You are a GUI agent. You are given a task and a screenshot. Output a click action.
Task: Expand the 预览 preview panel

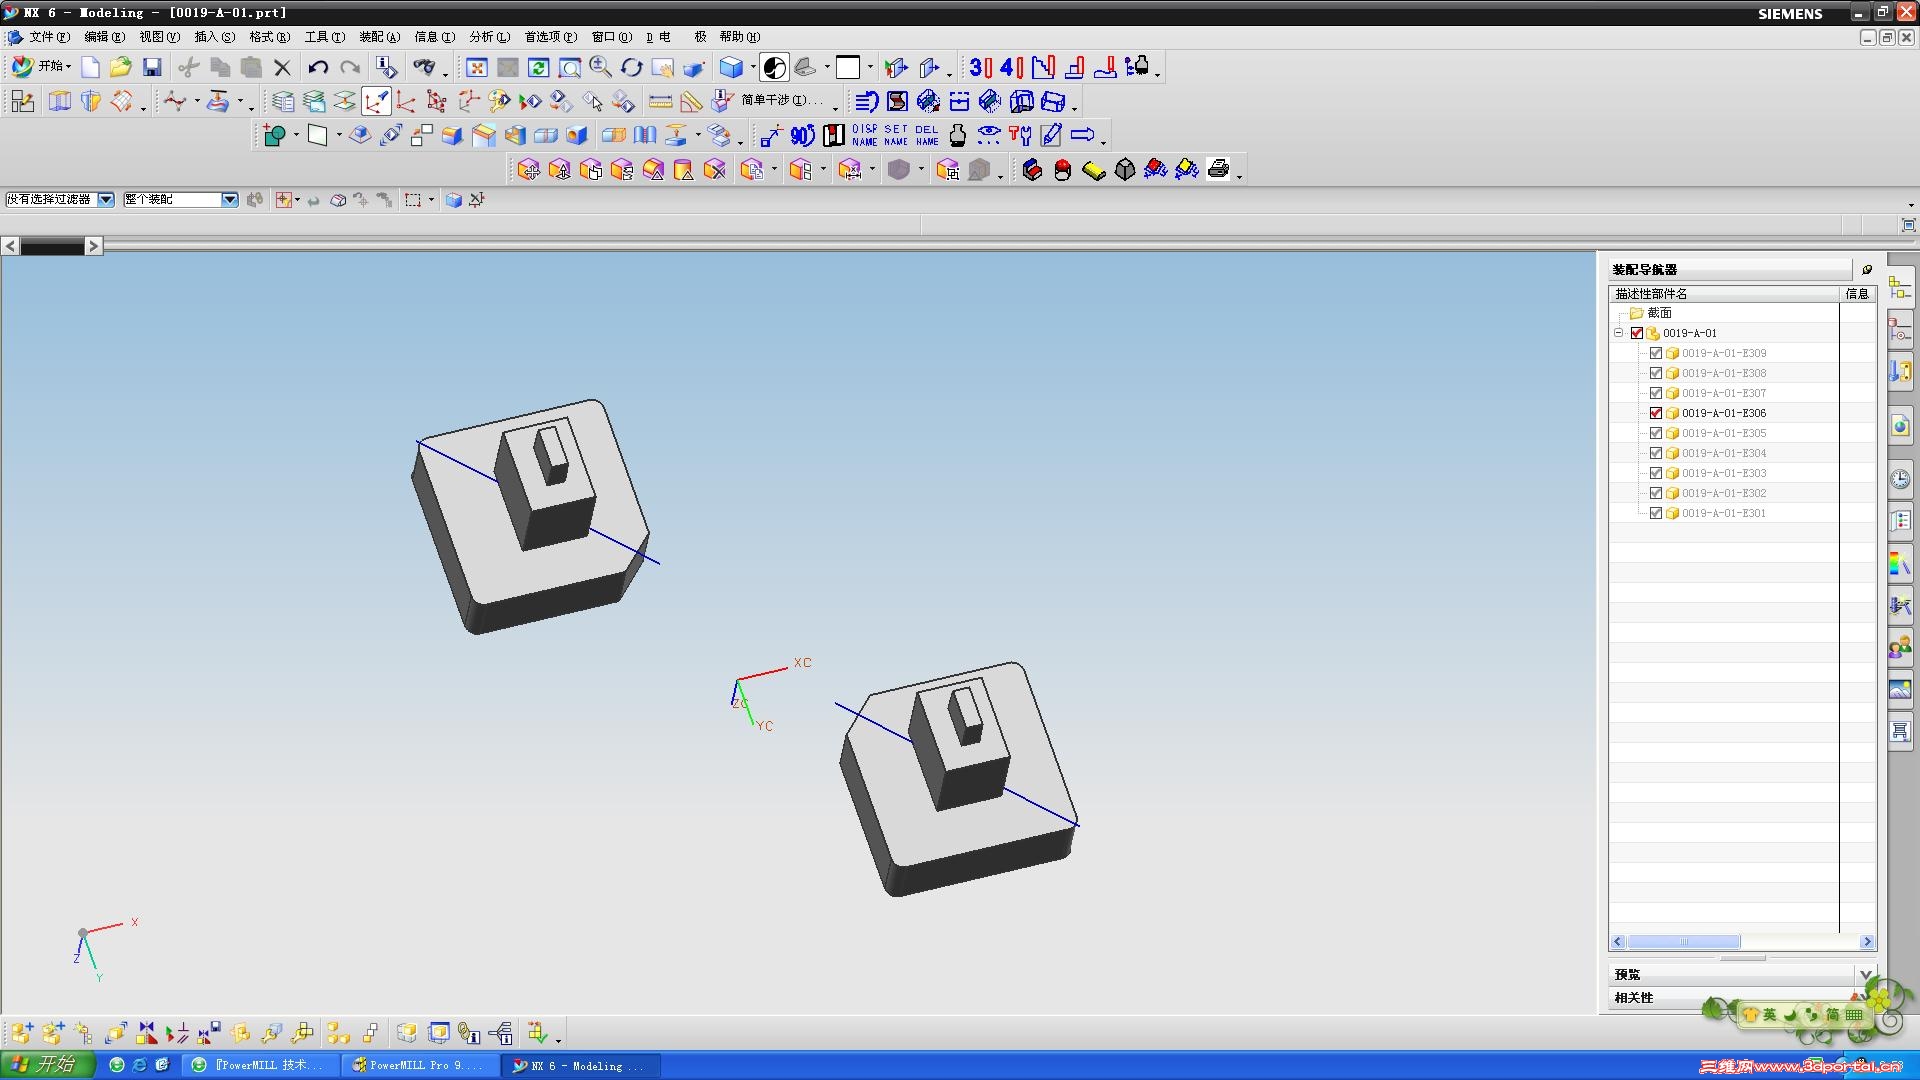(x=1865, y=974)
